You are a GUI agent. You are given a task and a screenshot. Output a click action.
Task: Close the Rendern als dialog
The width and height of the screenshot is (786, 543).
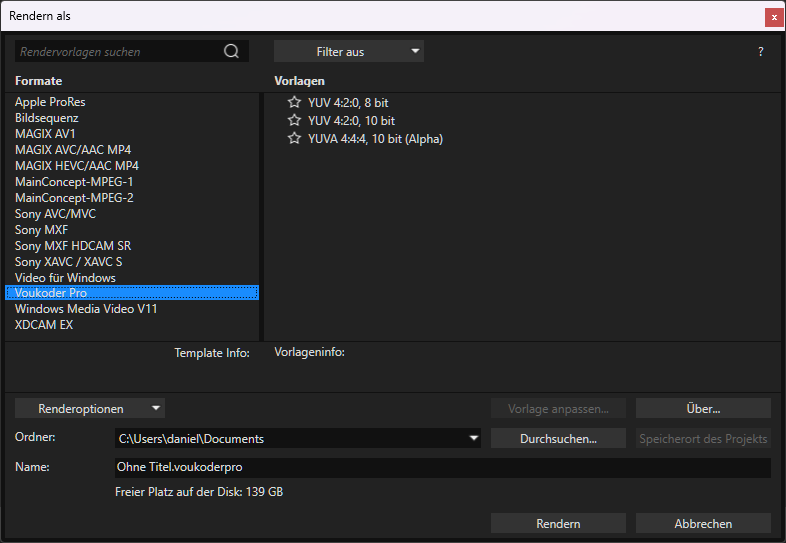click(773, 17)
